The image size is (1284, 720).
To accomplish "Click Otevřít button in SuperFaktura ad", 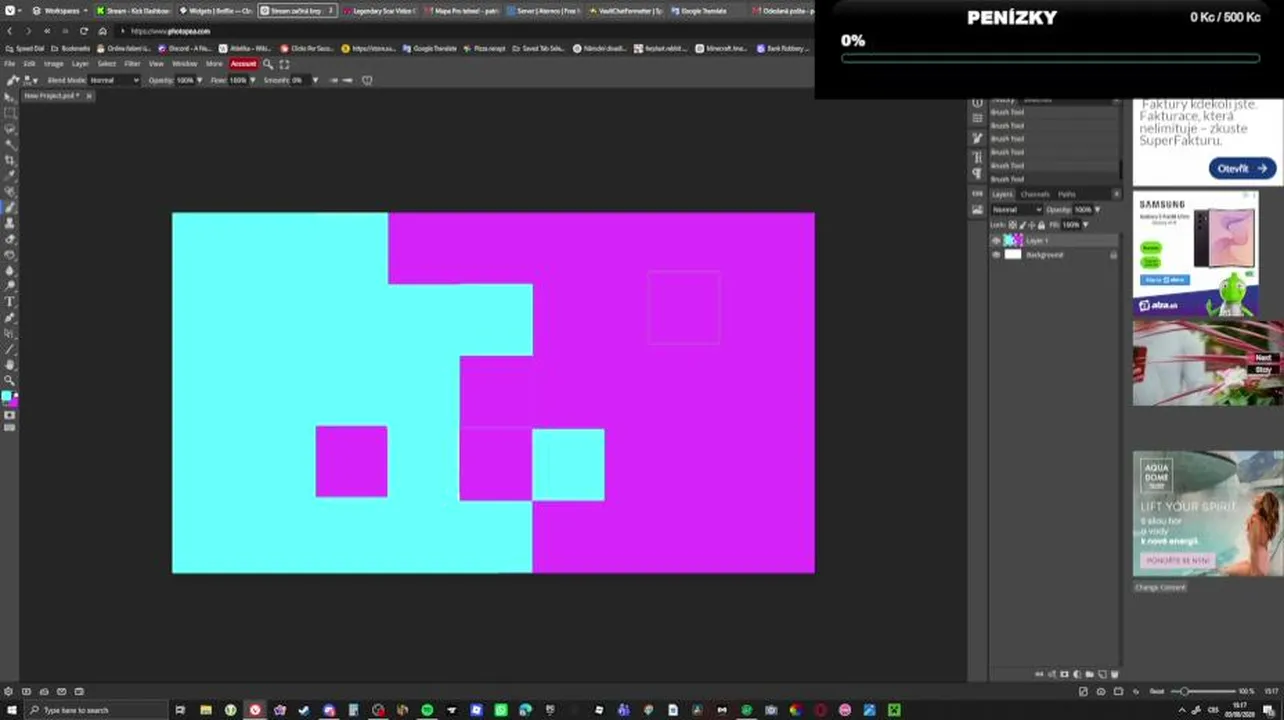I will pyautogui.click(x=1243, y=169).
